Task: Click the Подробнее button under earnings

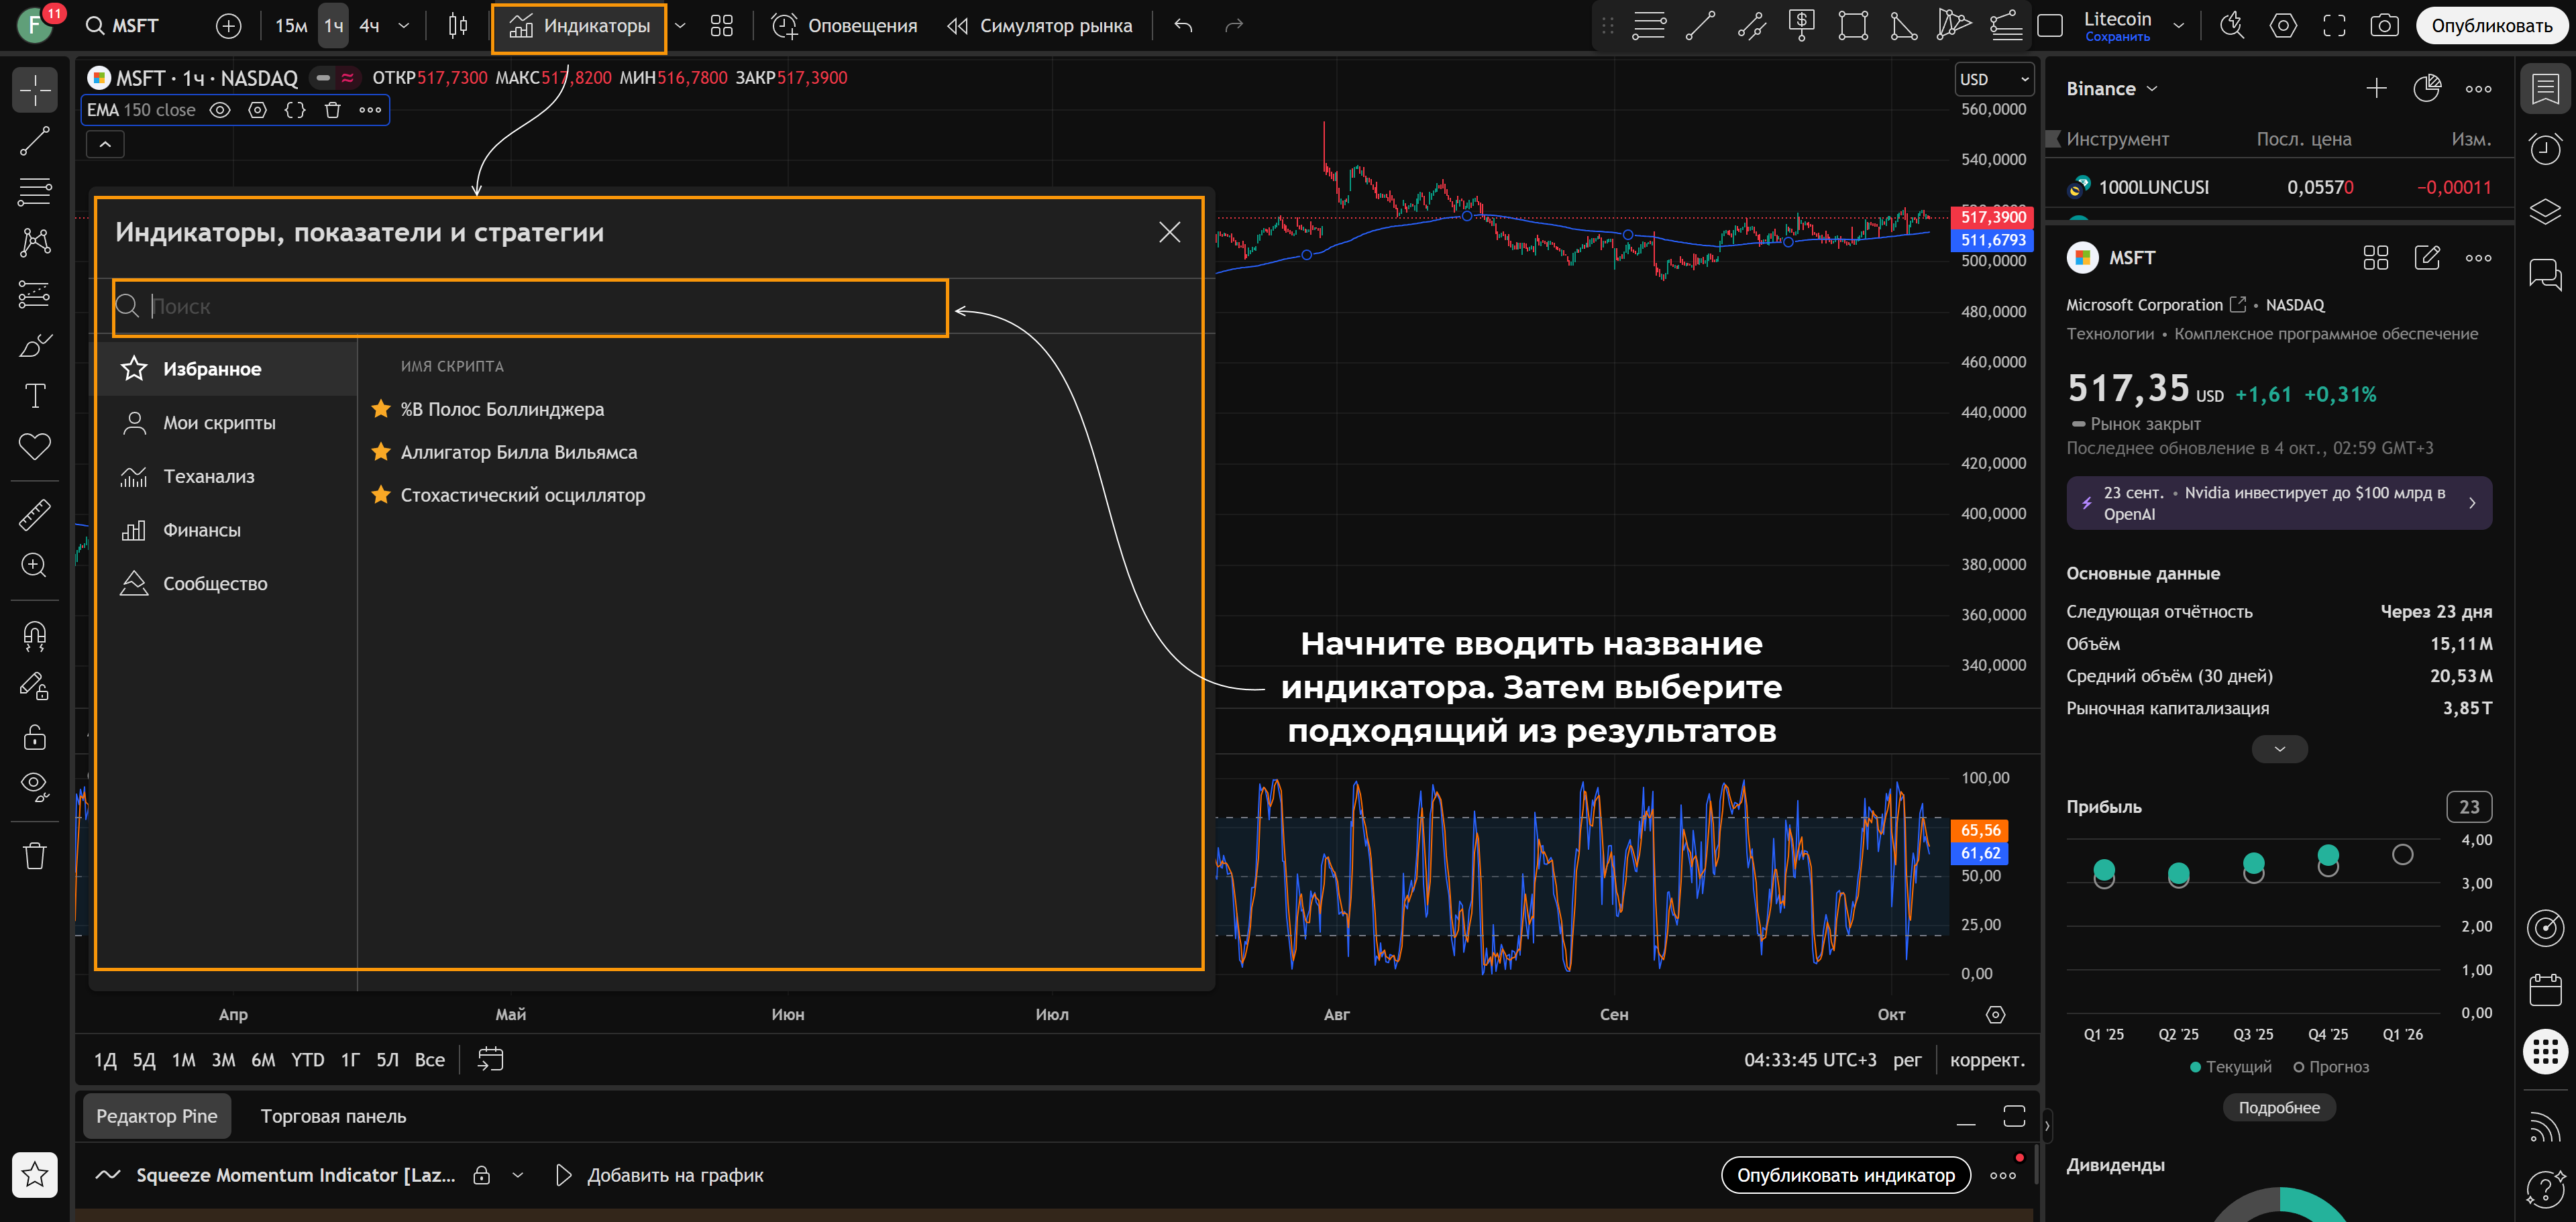Action: click(x=2279, y=1107)
